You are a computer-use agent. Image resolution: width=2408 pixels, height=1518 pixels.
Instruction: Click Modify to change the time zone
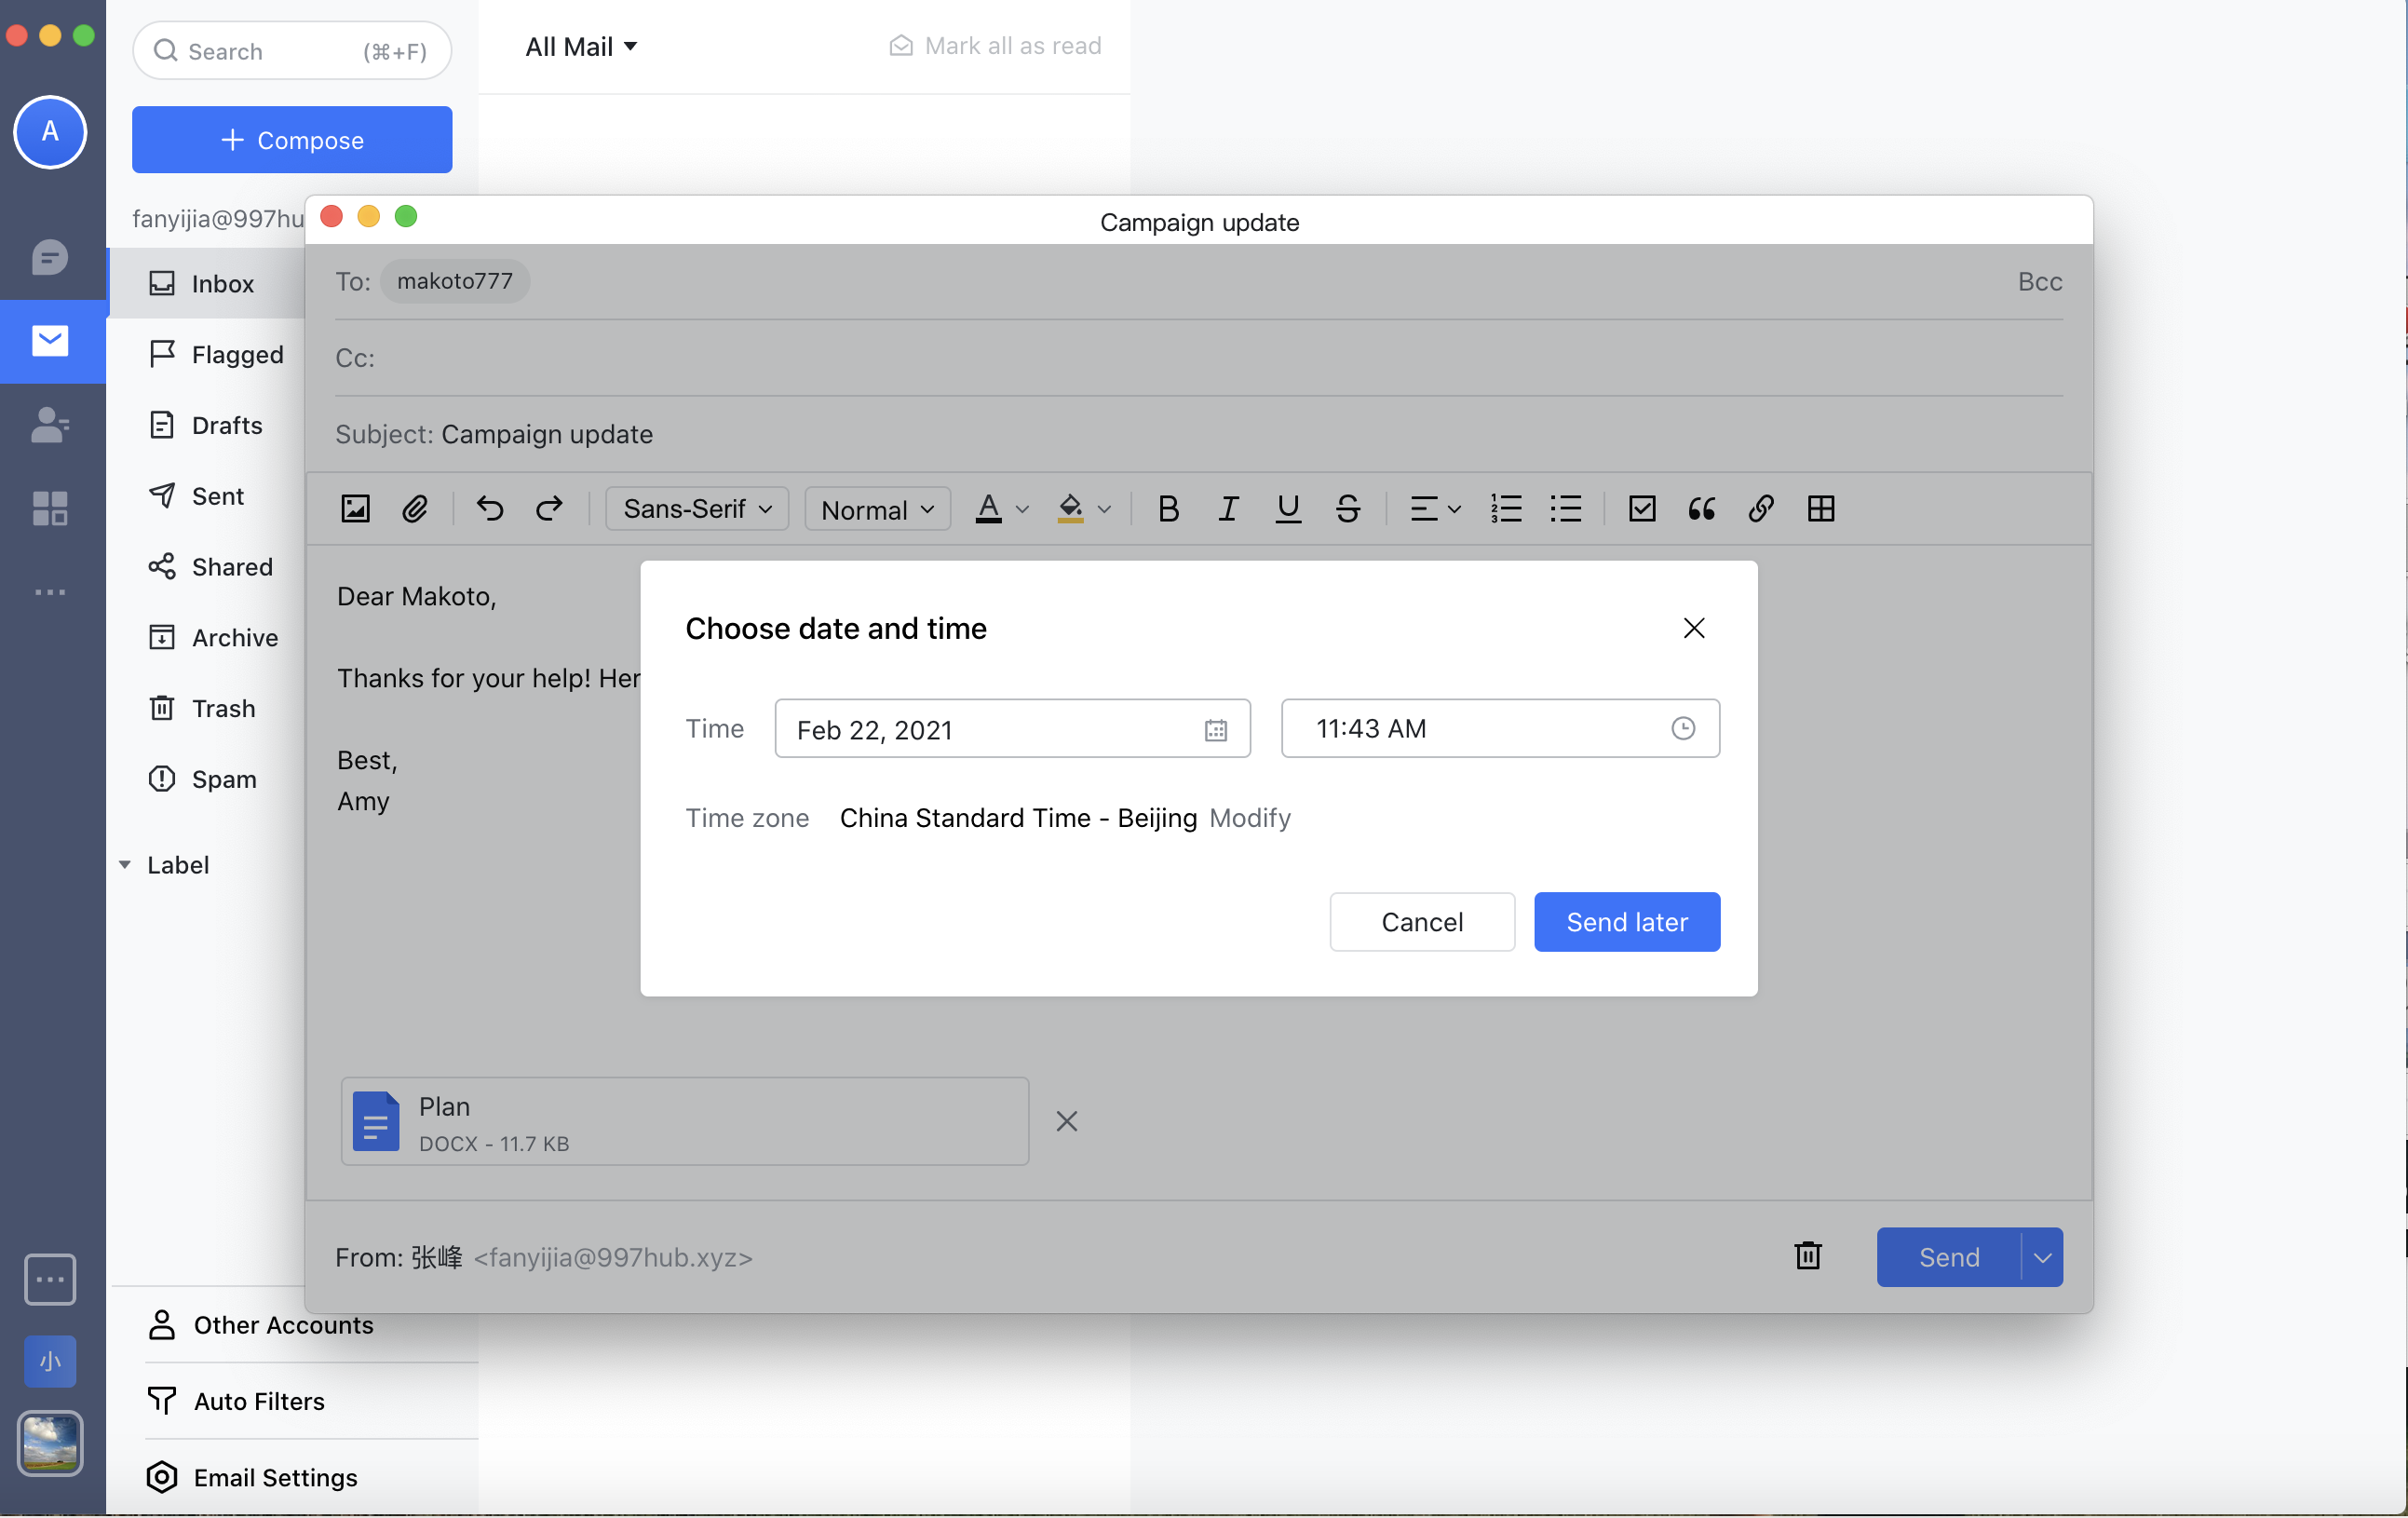click(x=1250, y=818)
